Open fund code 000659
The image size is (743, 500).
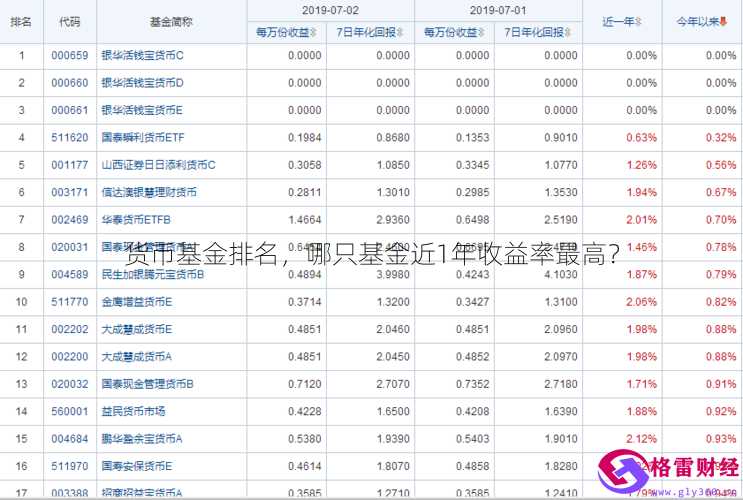click(70, 55)
